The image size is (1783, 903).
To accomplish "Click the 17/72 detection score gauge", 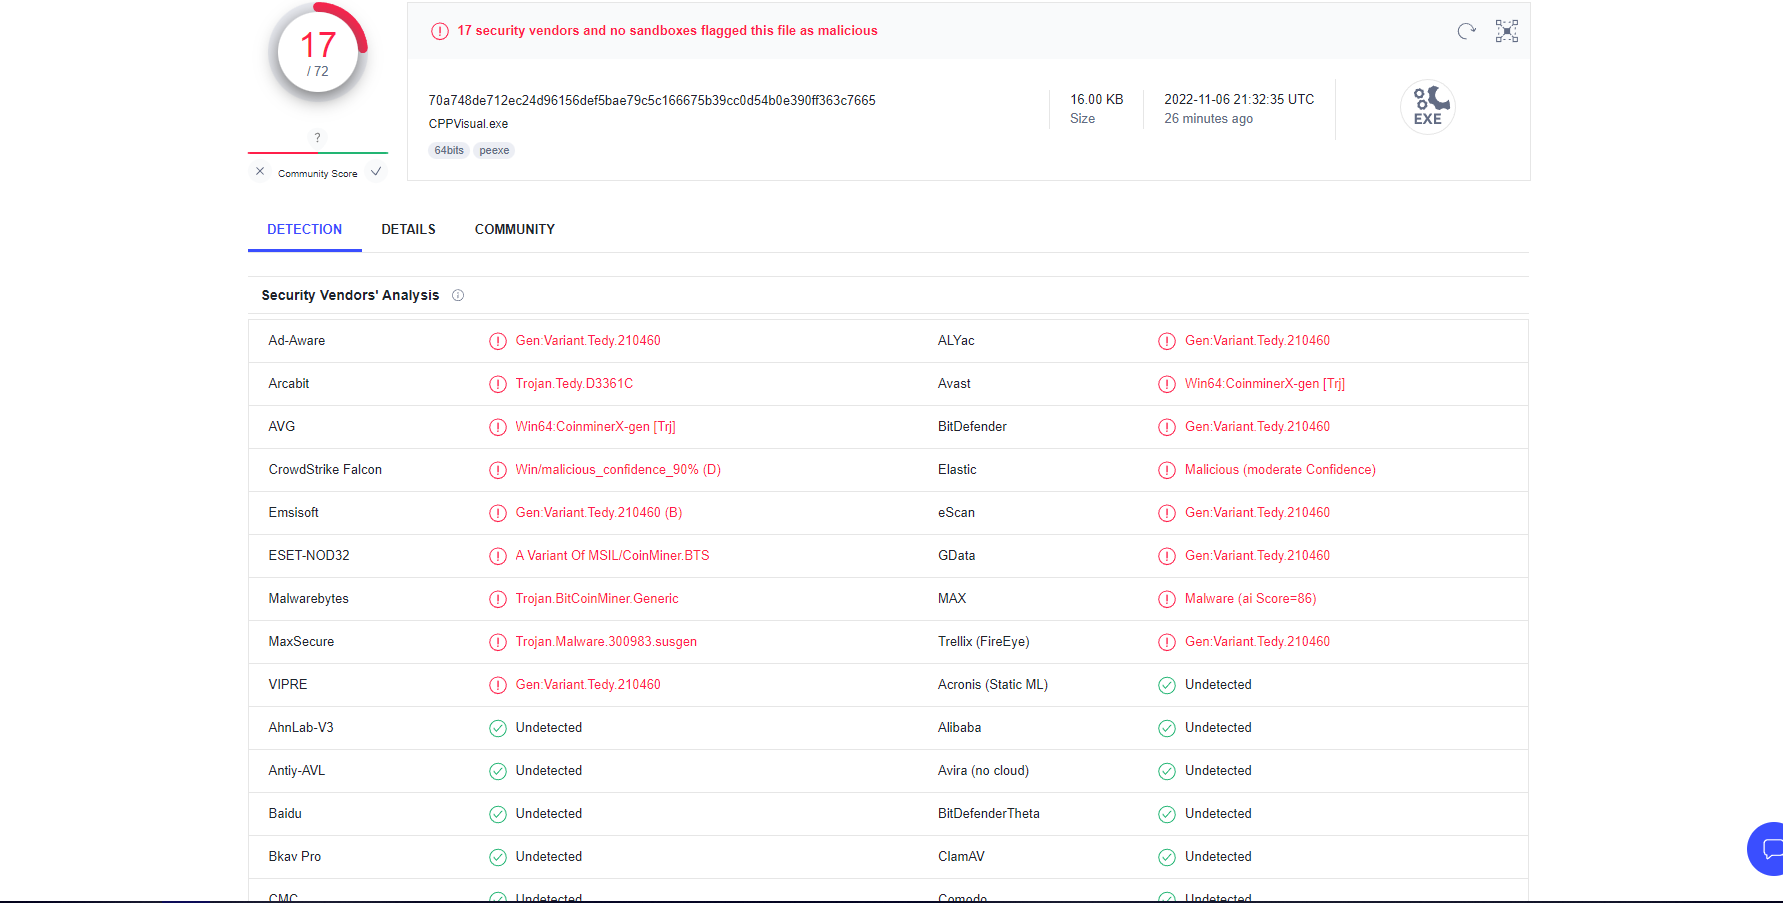I will 318,54.
